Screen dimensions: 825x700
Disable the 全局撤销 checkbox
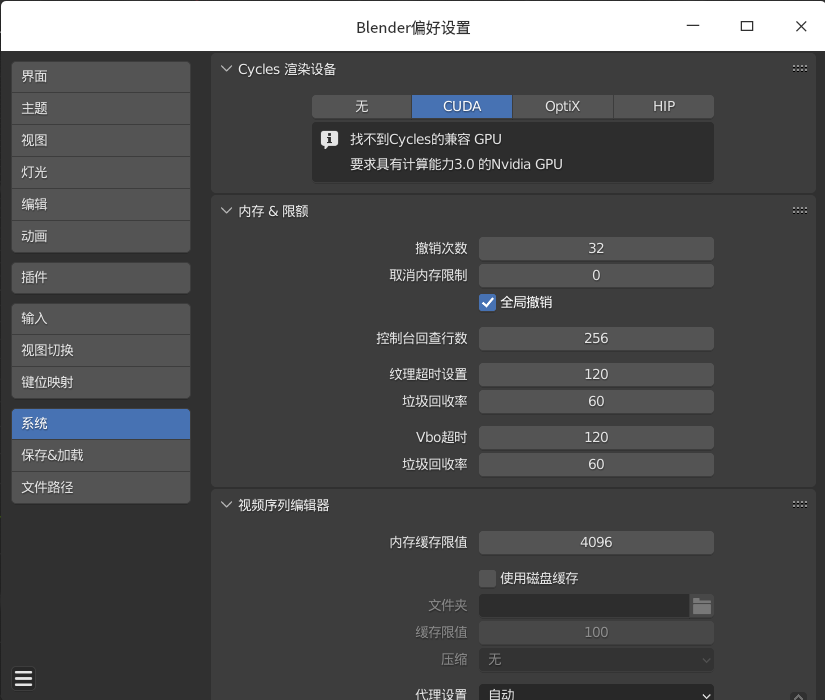pos(488,302)
